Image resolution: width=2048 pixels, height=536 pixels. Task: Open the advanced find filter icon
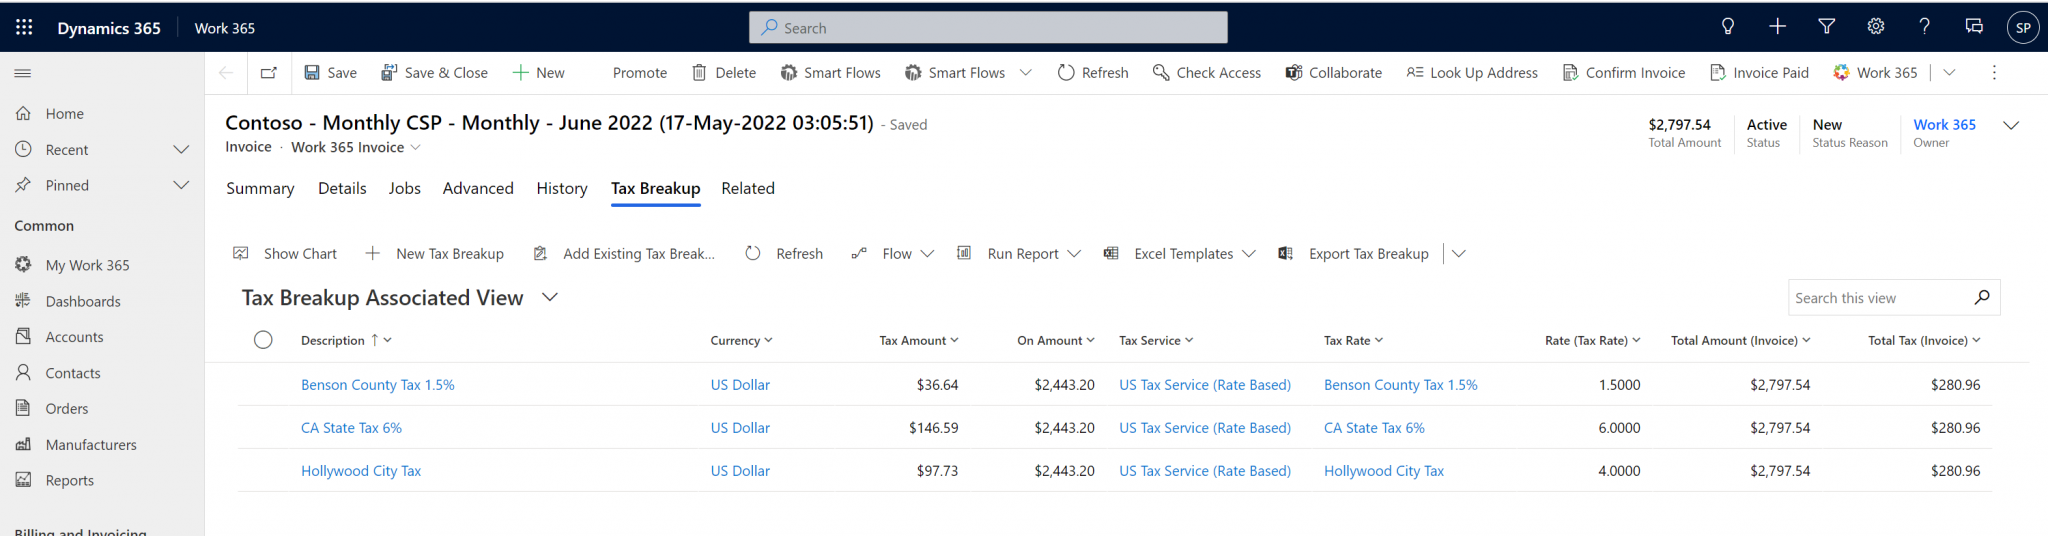point(1826,27)
